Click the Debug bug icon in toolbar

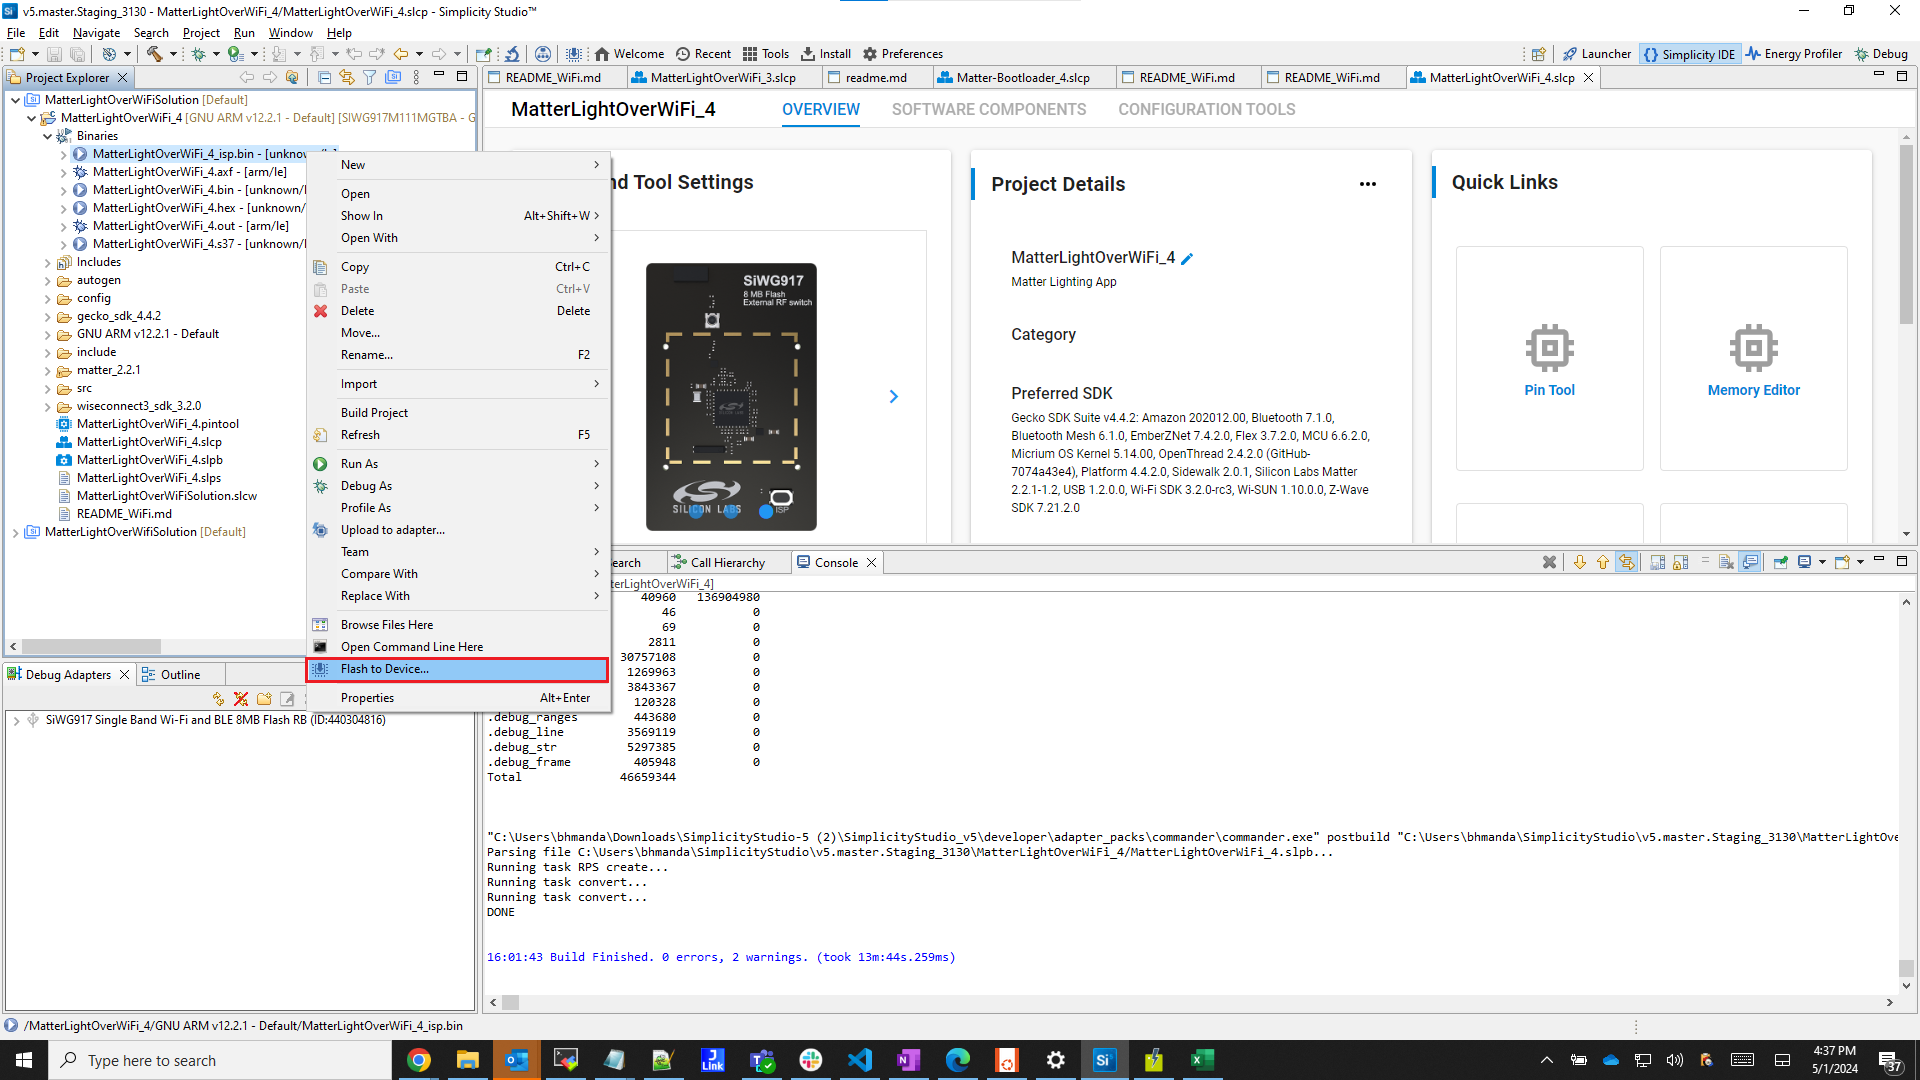click(198, 54)
